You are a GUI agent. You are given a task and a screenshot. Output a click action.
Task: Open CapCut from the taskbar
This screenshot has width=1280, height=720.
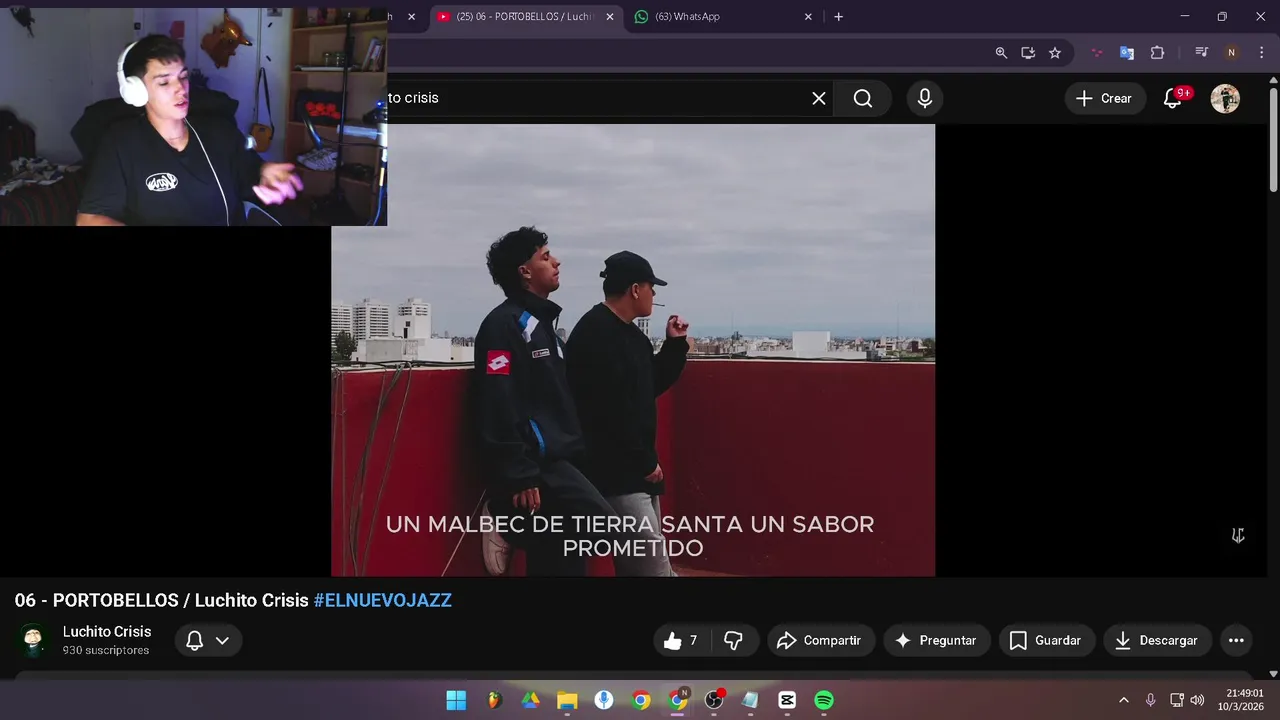(x=787, y=700)
